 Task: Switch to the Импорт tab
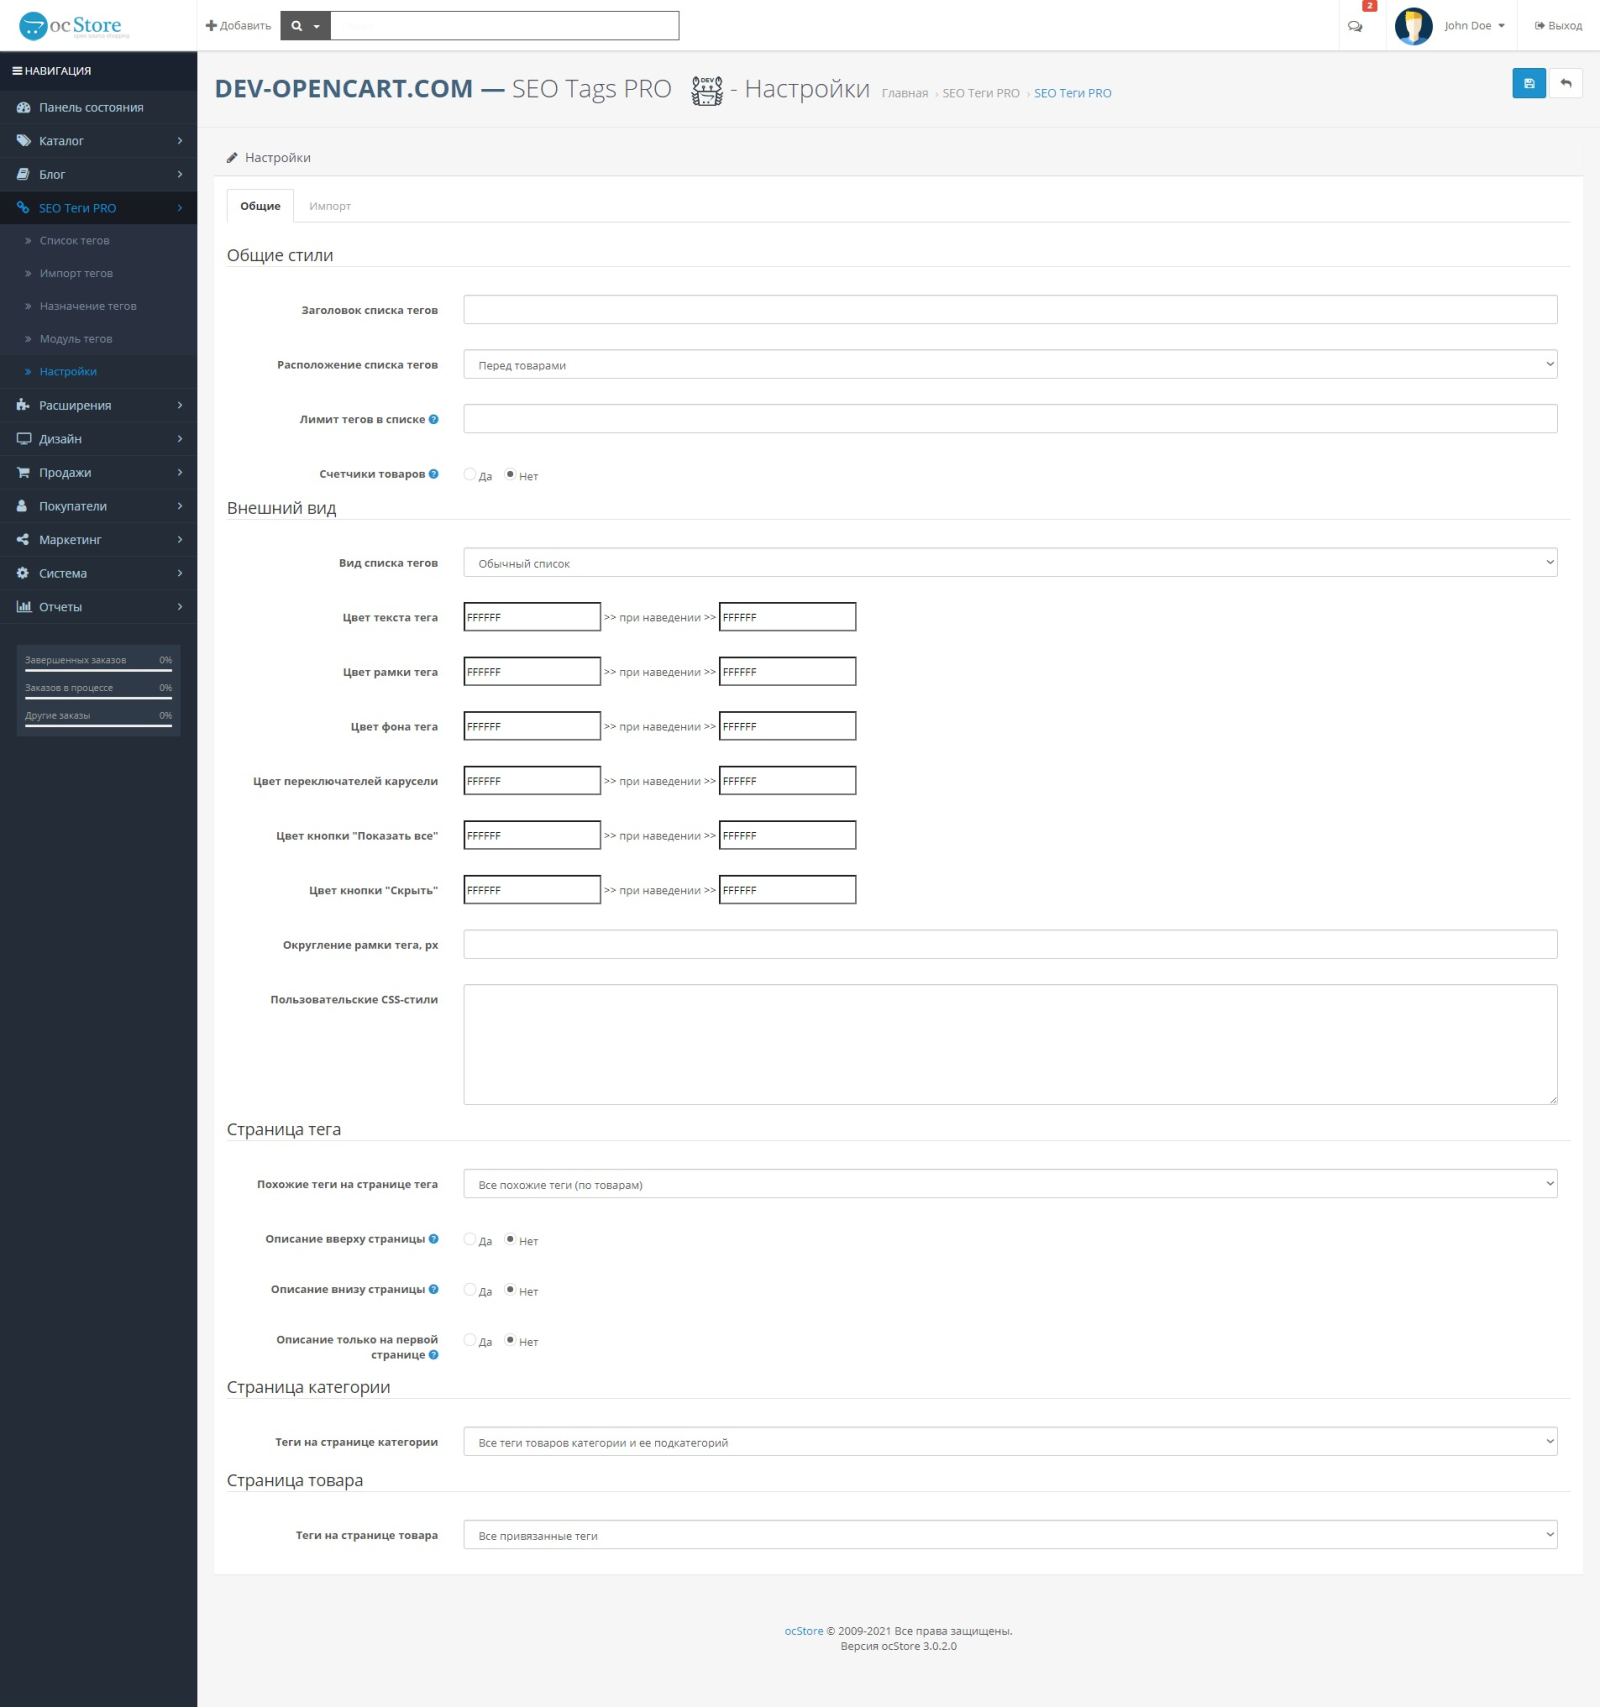(330, 206)
